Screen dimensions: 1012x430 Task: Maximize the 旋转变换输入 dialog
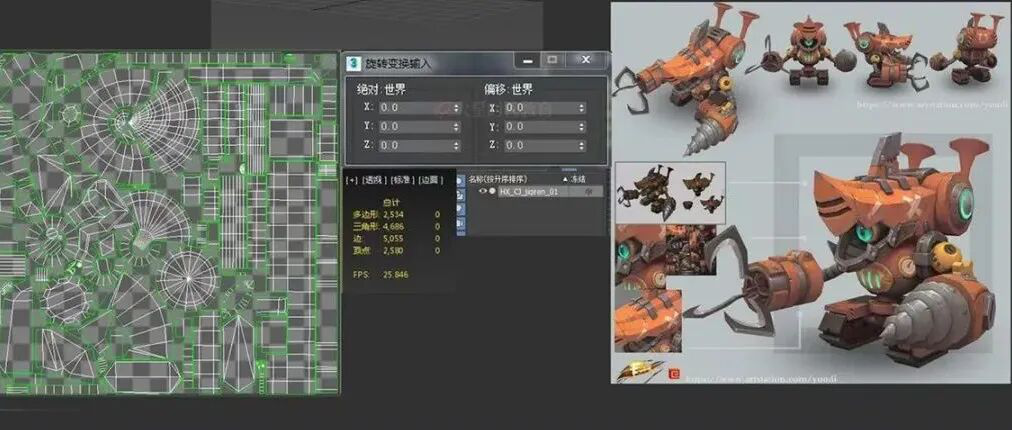[551, 61]
